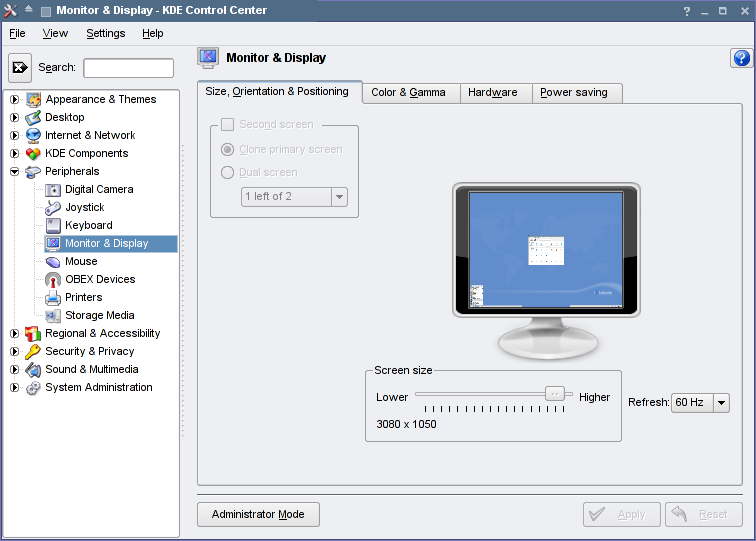Select Dual screen radio button
The image size is (756, 541).
[228, 173]
